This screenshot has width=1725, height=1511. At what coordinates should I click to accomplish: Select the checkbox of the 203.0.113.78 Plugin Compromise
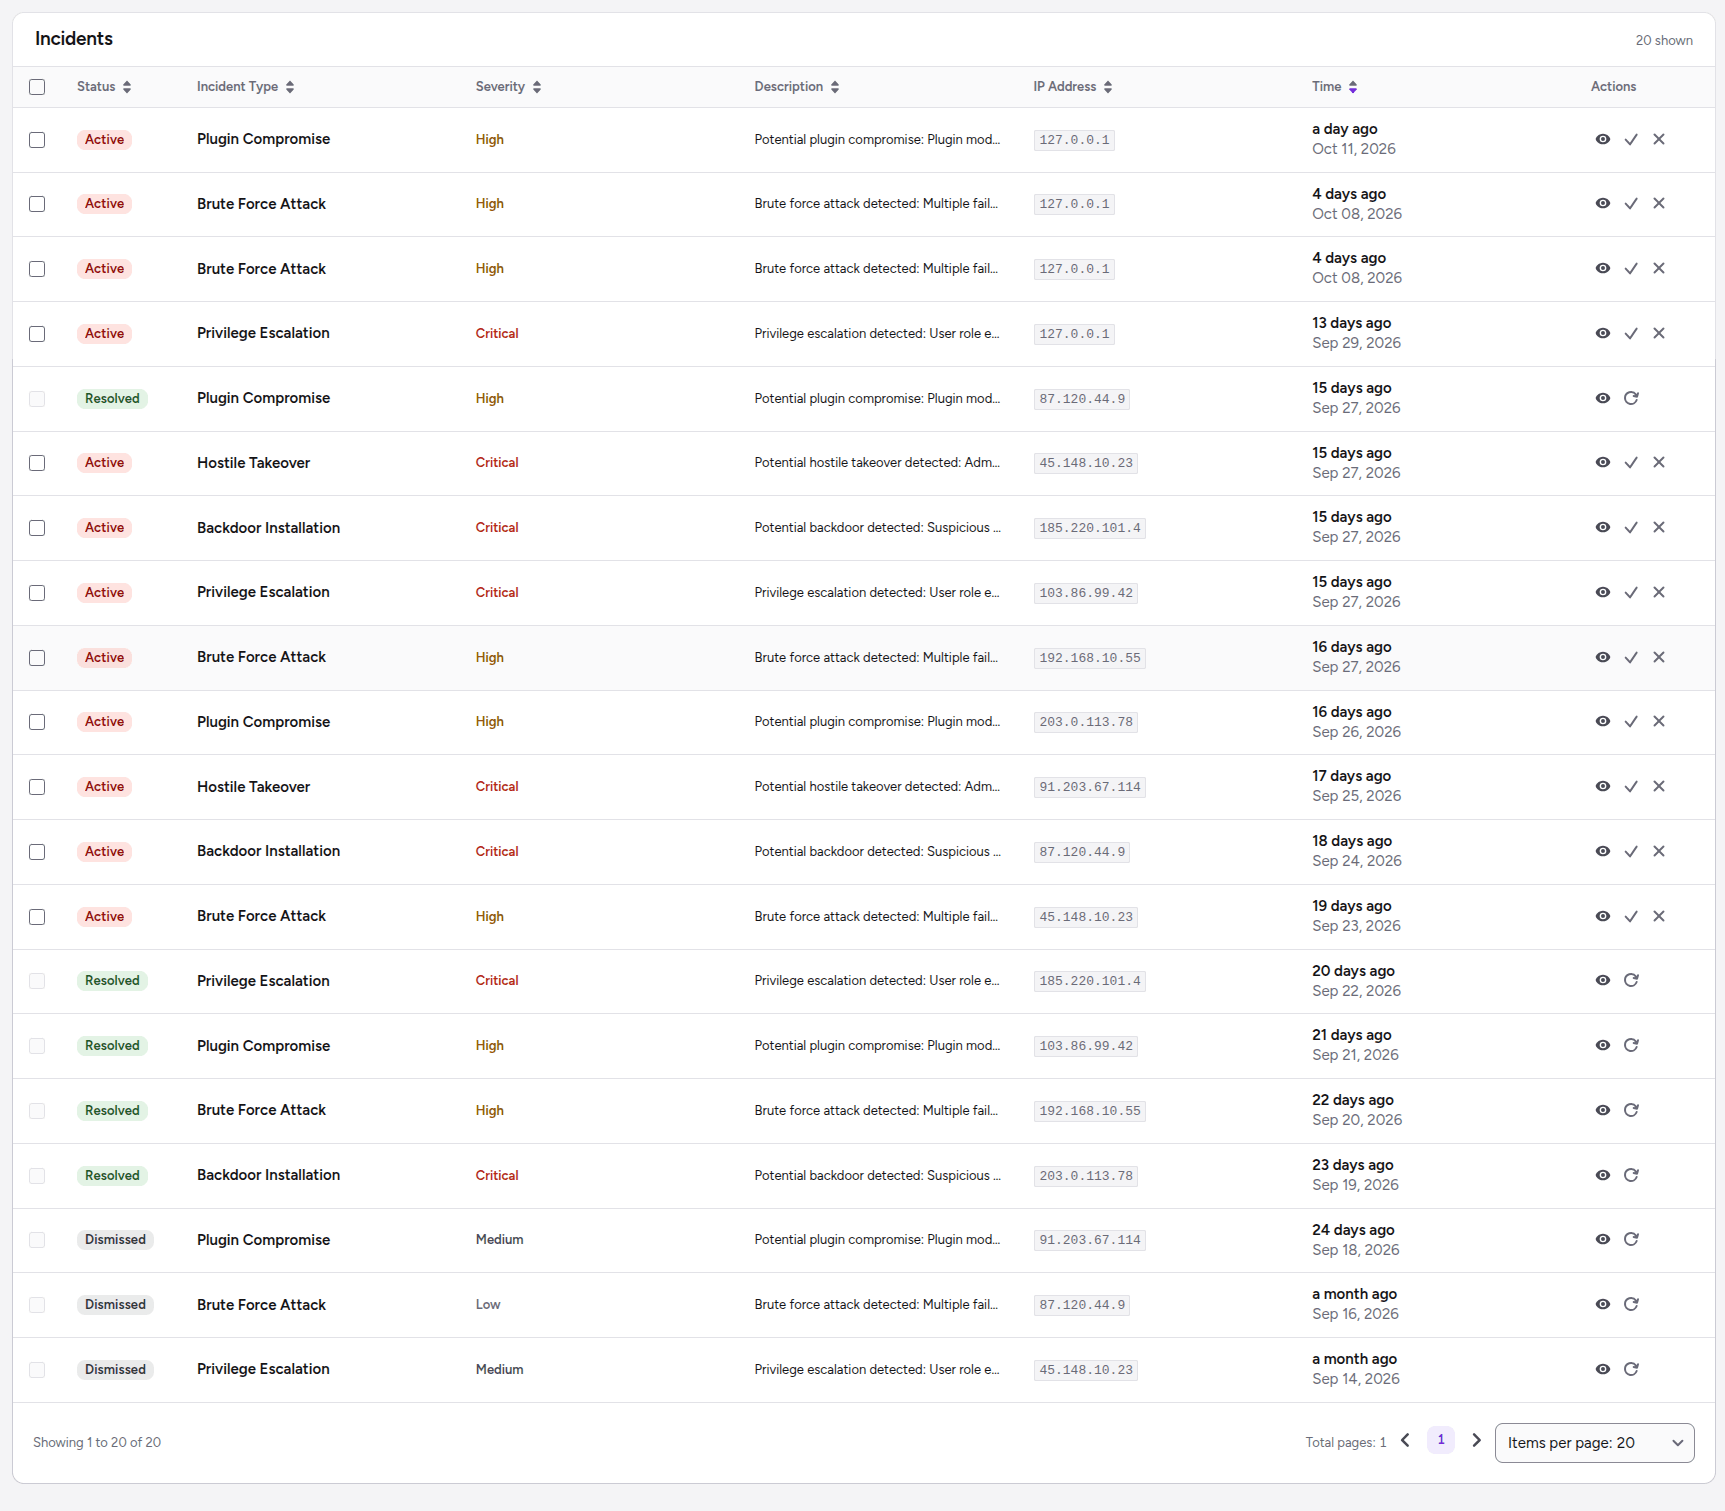tap(37, 721)
